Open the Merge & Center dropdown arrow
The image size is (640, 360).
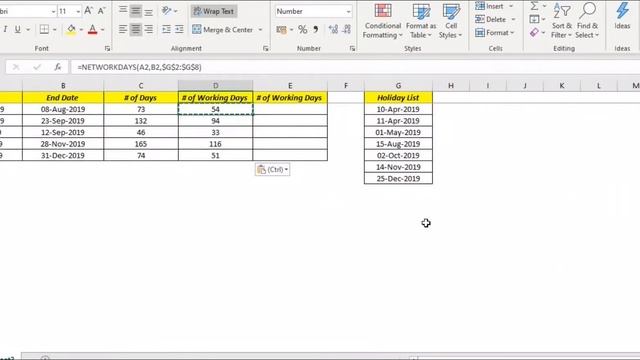point(260,29)
